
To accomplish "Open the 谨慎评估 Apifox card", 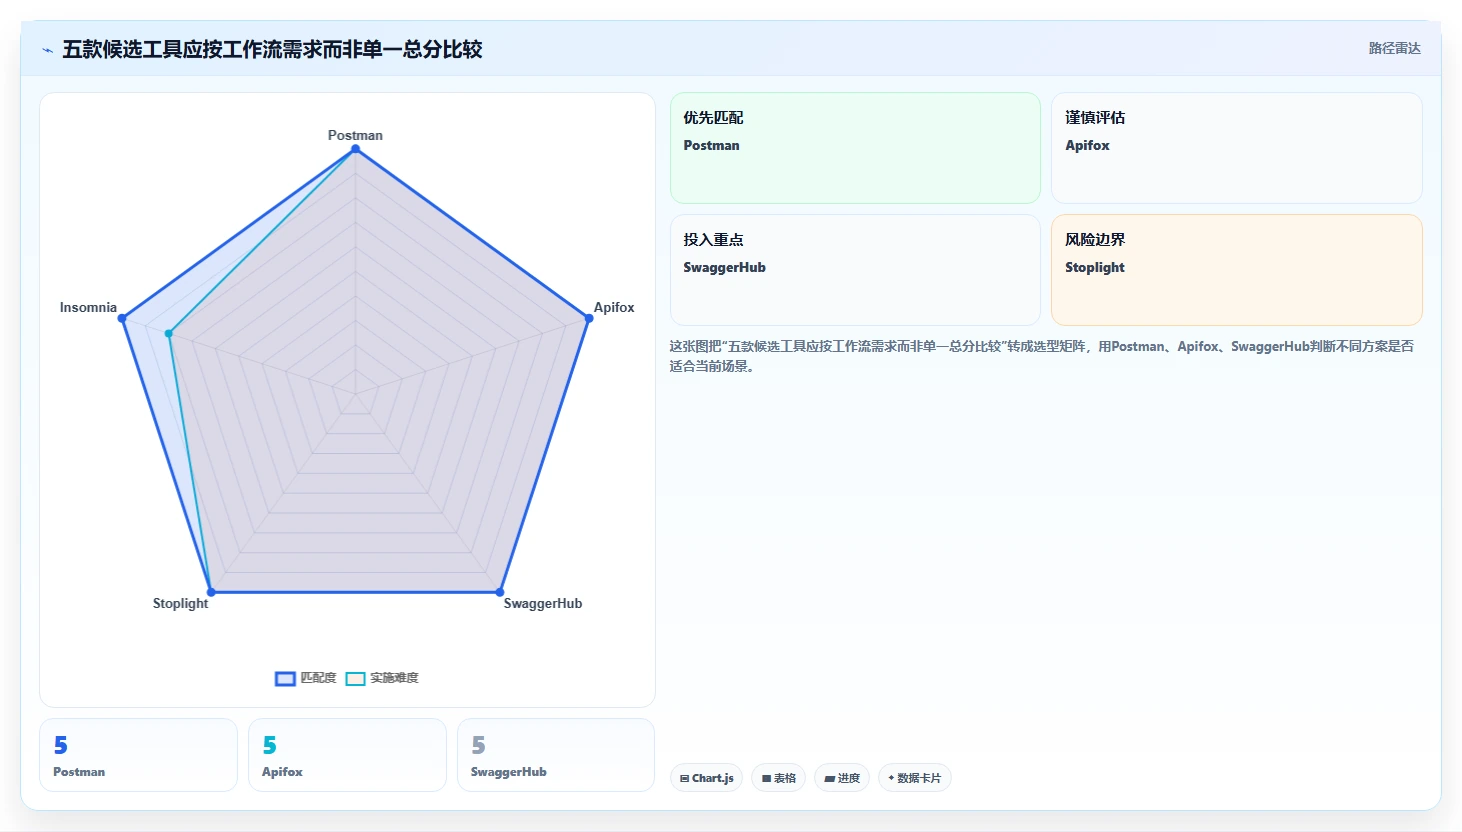I will pos(1237,148).
